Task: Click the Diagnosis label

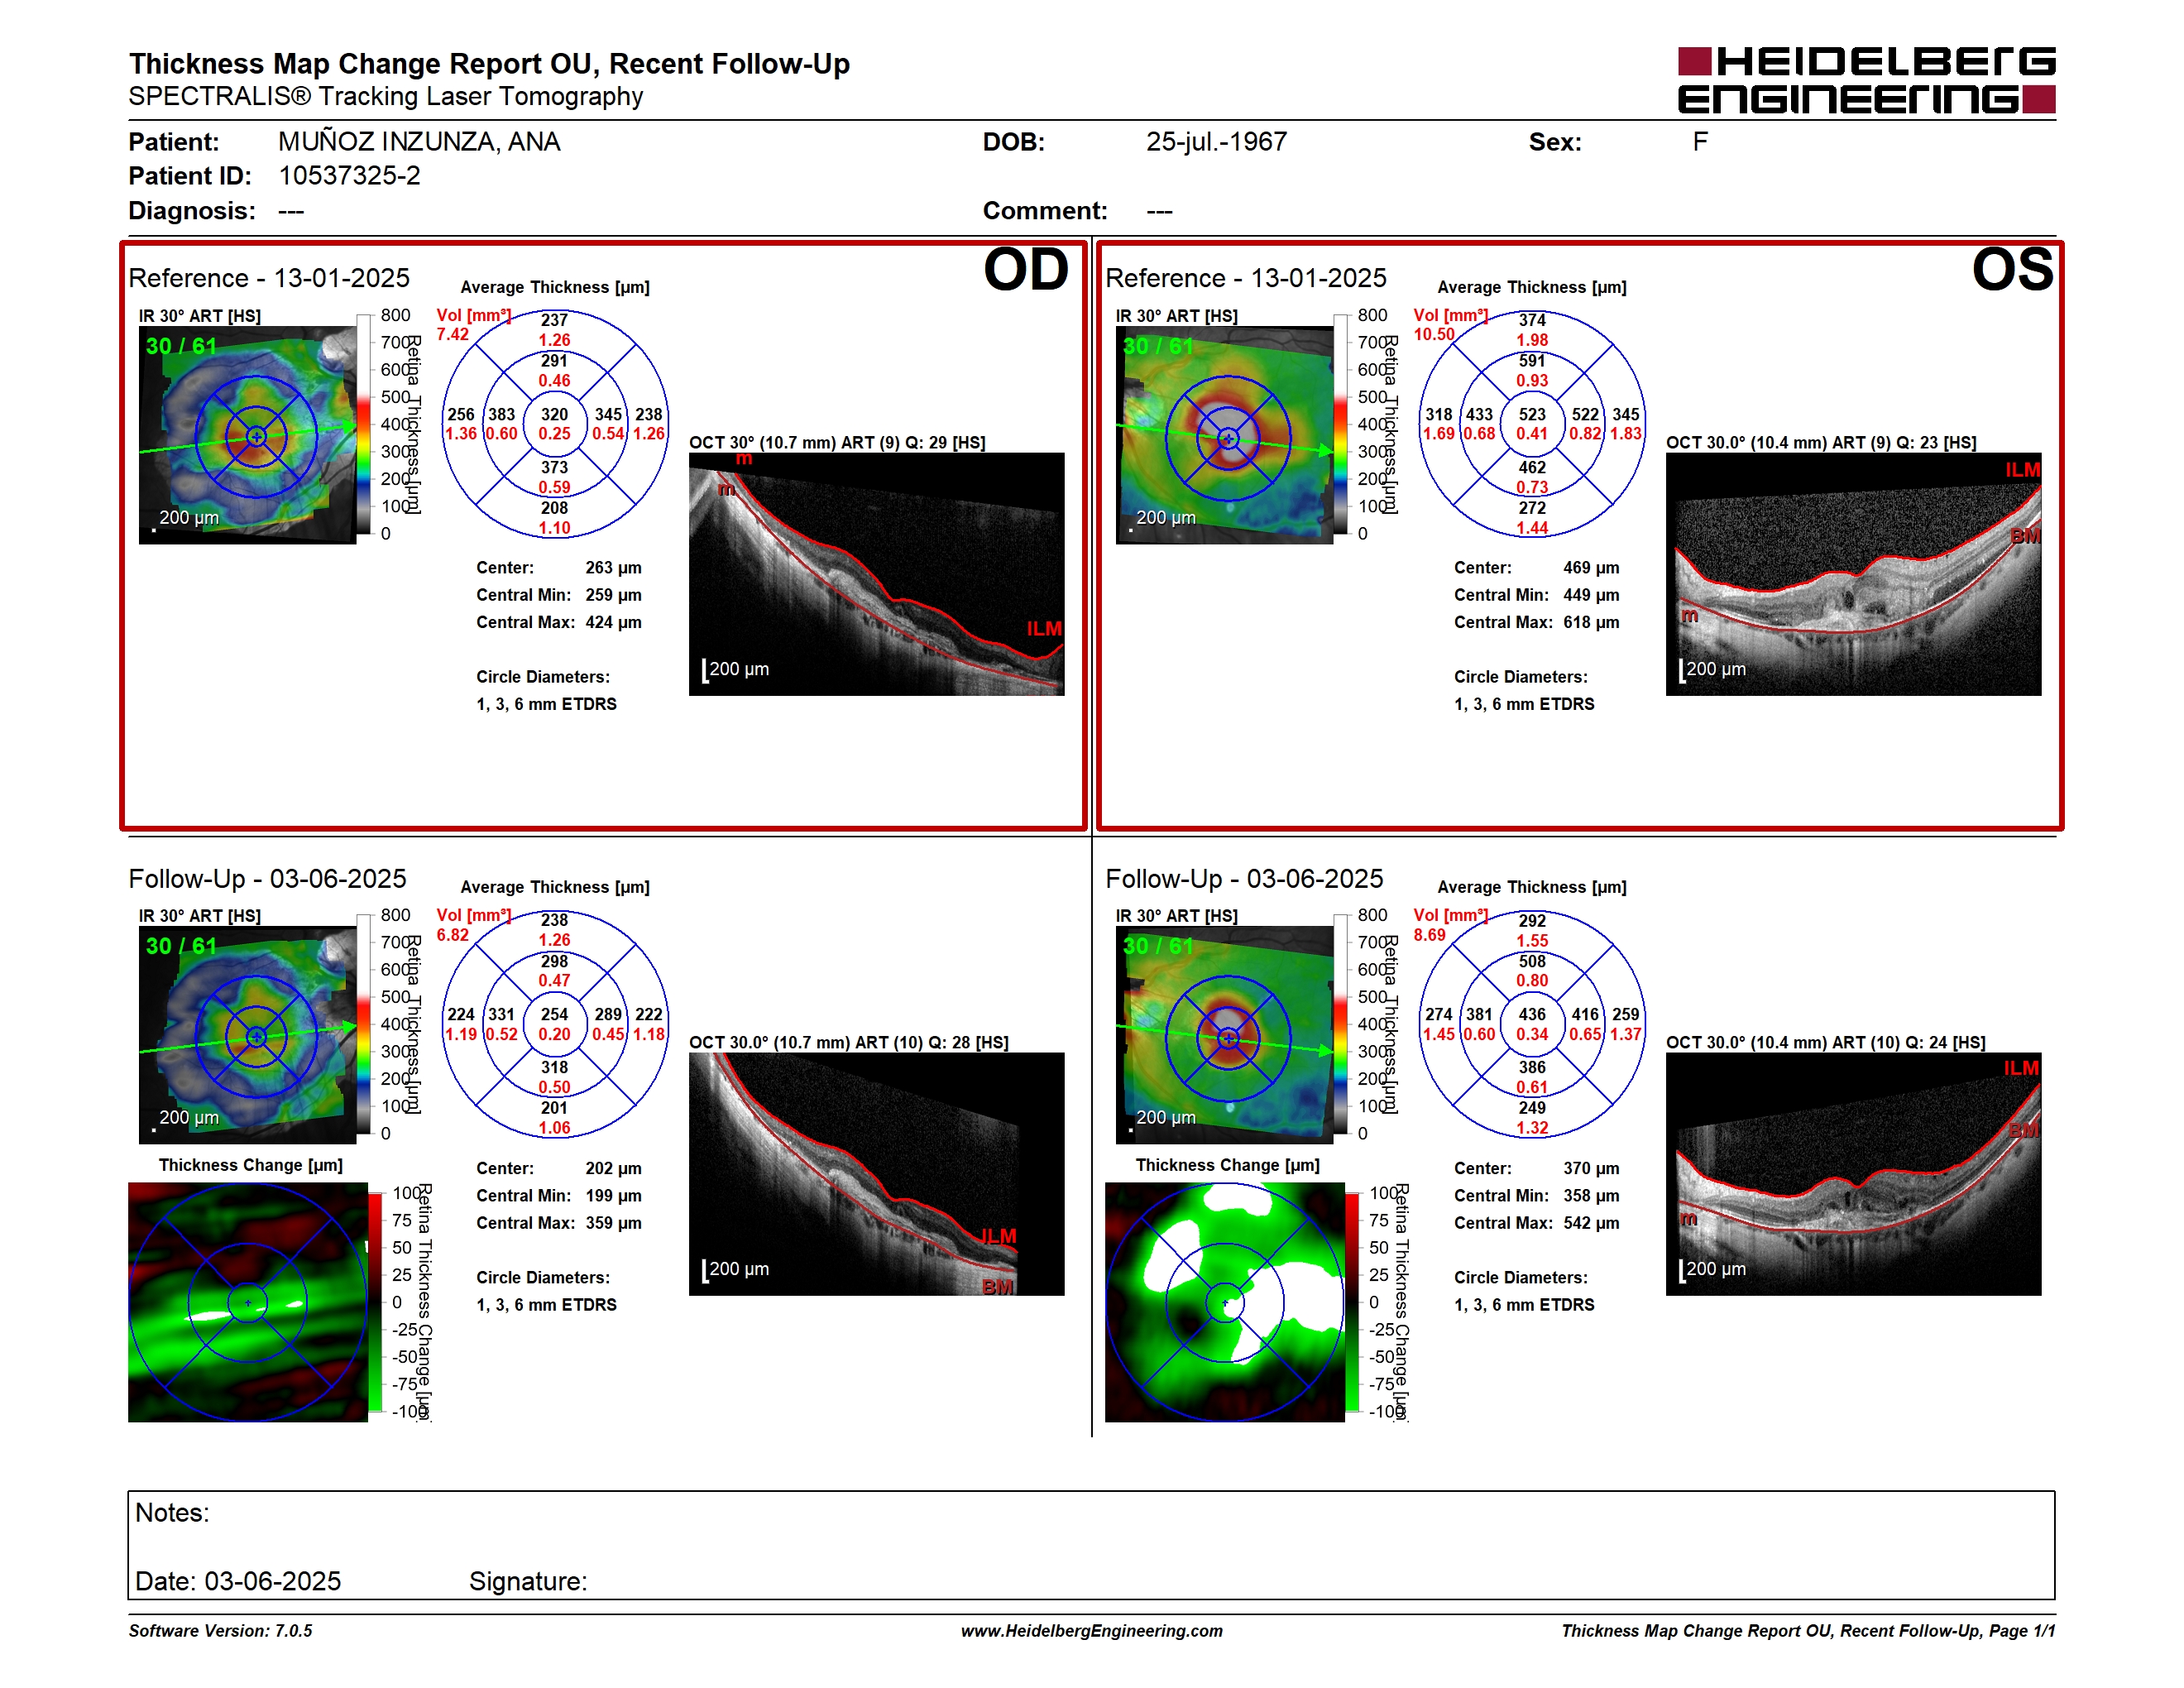Action: pyautogui.click(x=192, y=211)
